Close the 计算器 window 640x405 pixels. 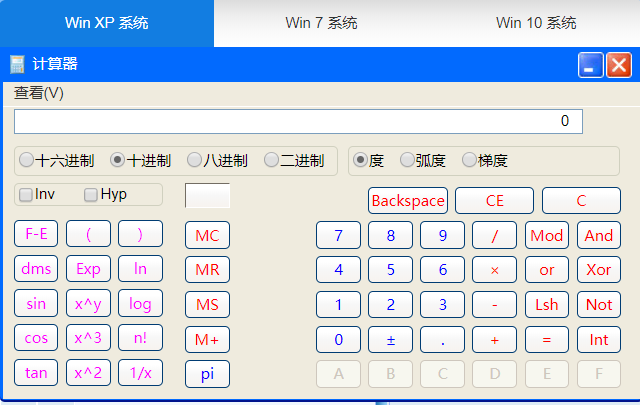619,65
